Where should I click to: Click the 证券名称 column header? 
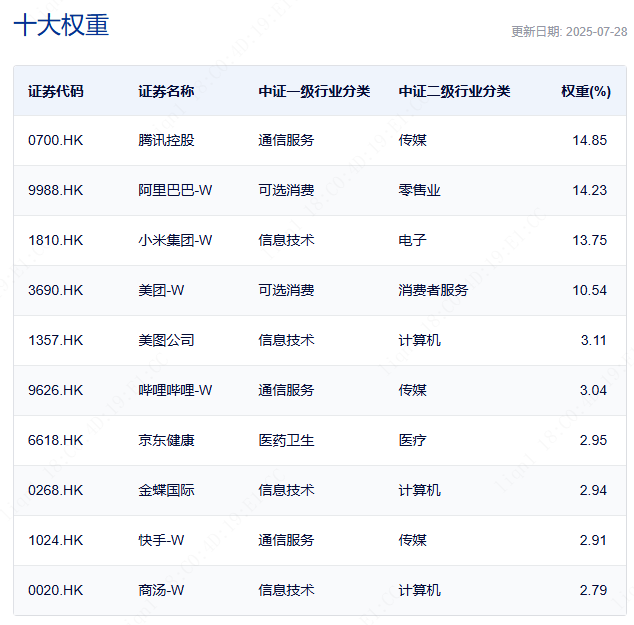[166, 91]
